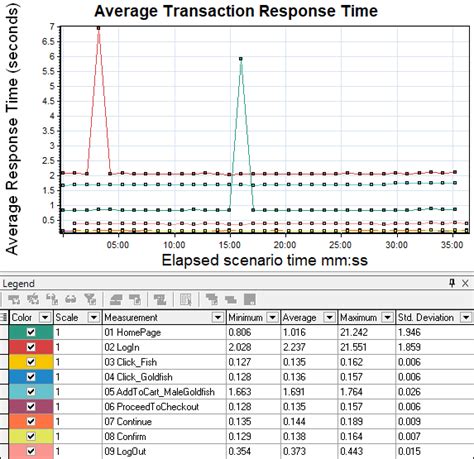Screen dimensions: 474x459
Task: Click the Average column header label
Action: [x=299, y=317]
